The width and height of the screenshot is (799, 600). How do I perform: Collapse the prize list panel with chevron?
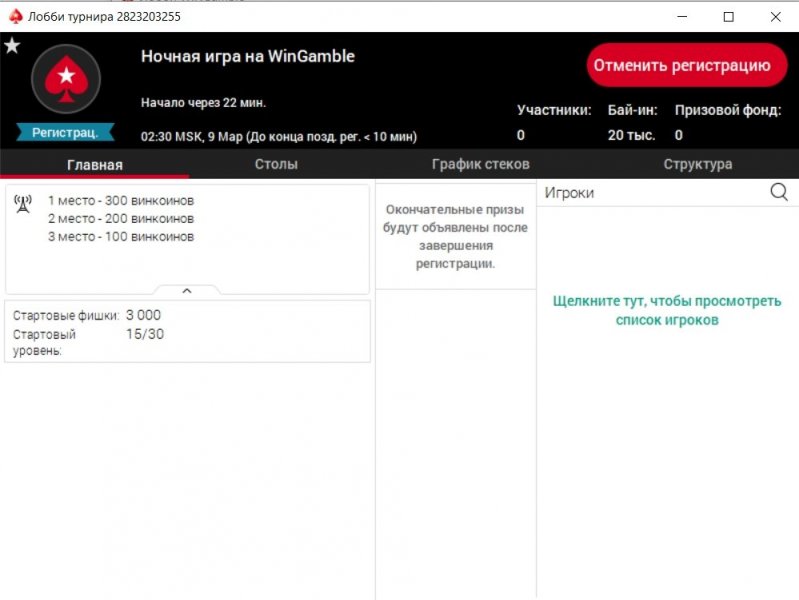point(187,290)
